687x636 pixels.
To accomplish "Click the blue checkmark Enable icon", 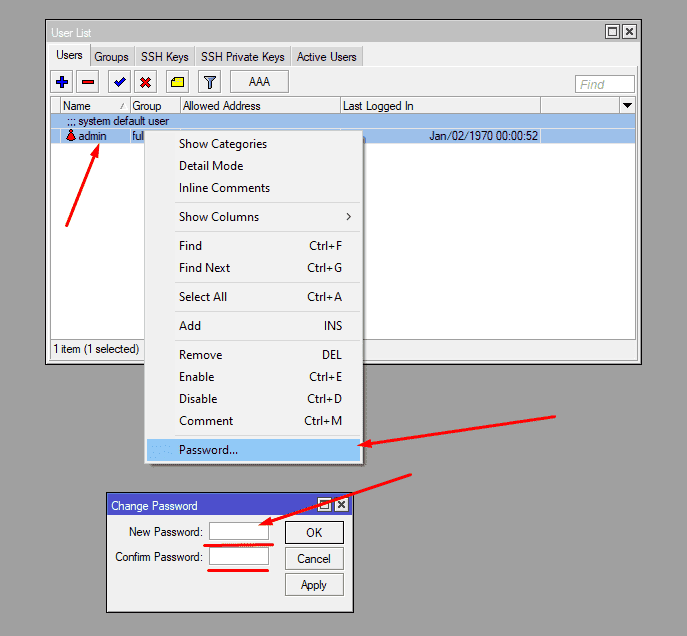I will [x=120, y=82].
